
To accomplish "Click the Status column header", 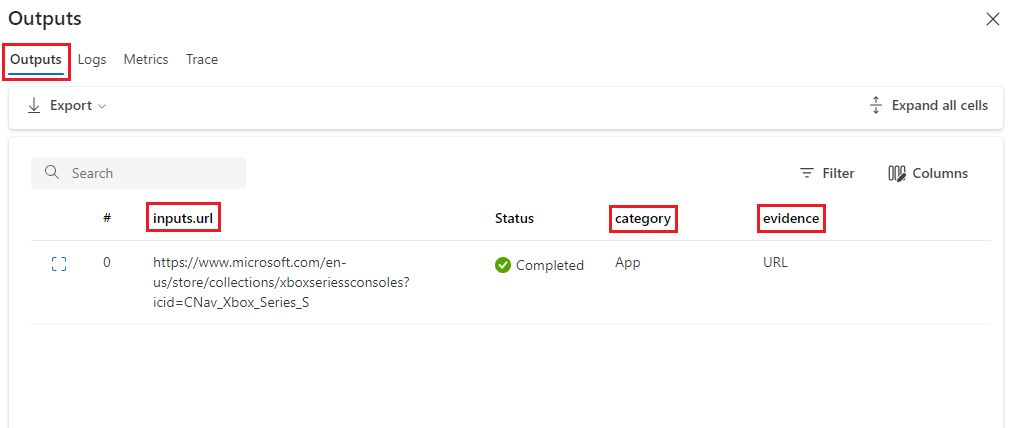I will click(x=514, y=218).
